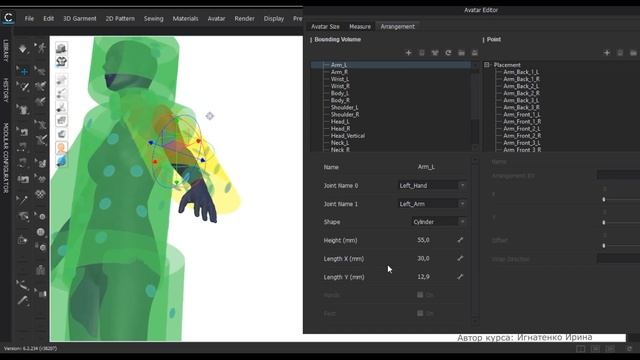Choose the show garment shirt icon in viewport

point(61,62)
